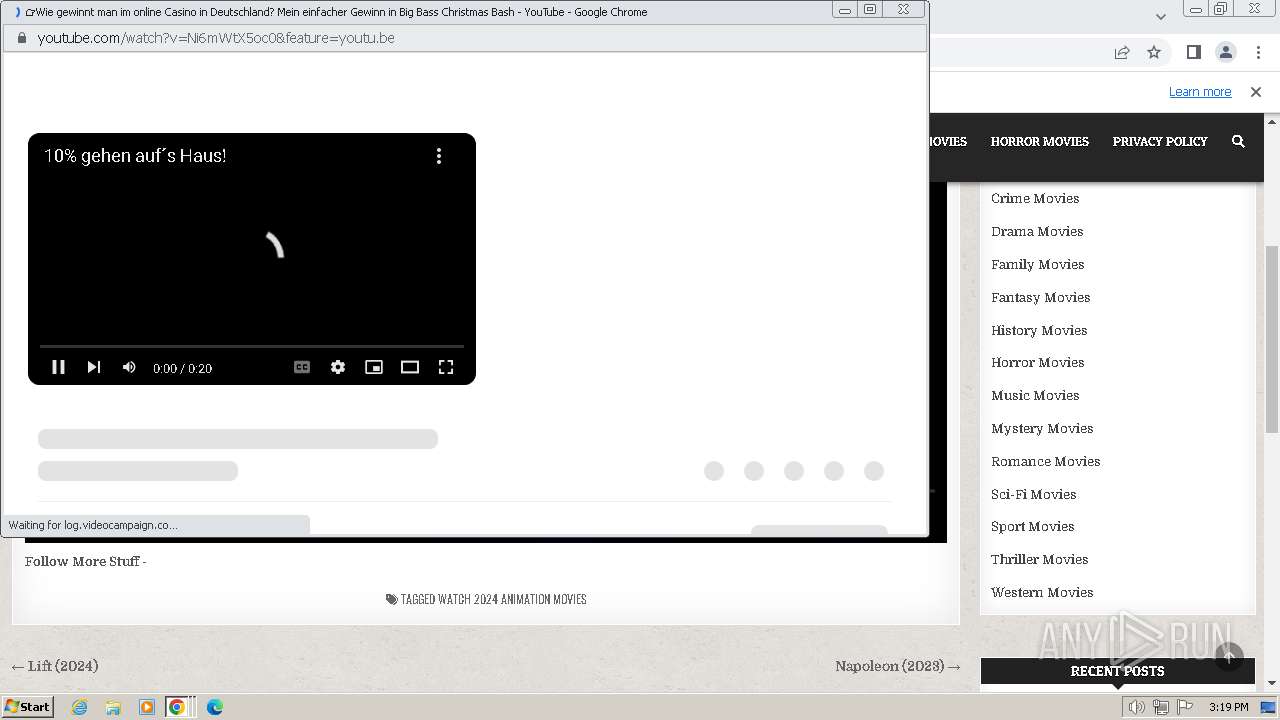
Task: Open the Windows Start menu
Action: point(27,706)
